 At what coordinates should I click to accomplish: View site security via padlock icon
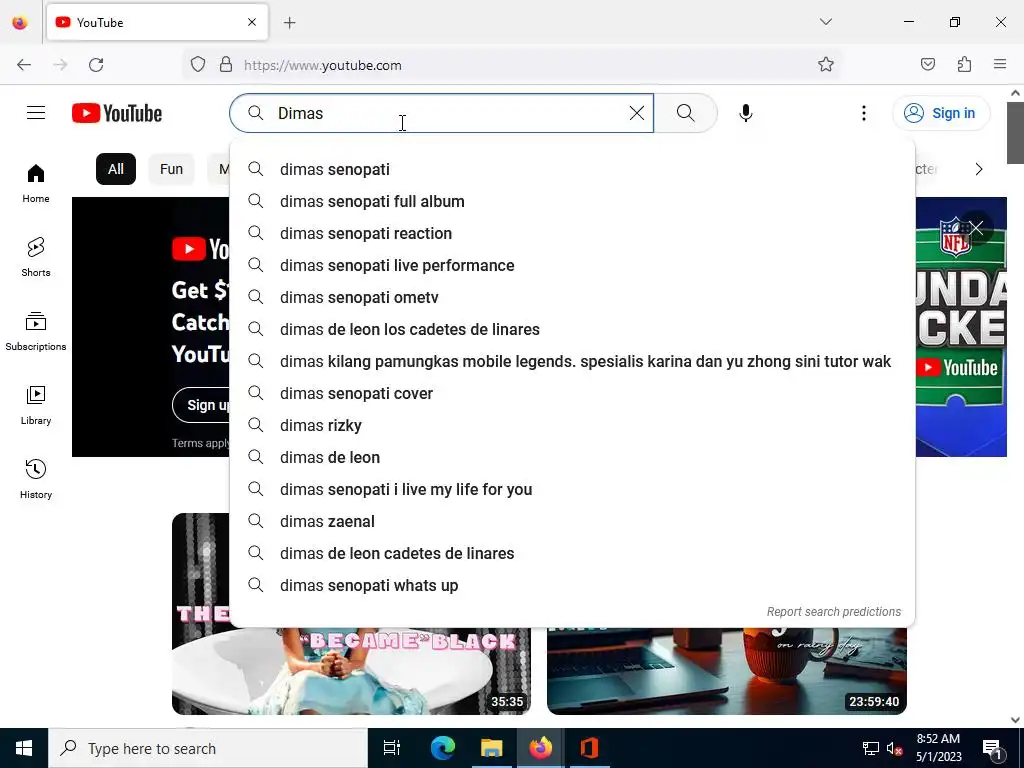click(226, 65)
